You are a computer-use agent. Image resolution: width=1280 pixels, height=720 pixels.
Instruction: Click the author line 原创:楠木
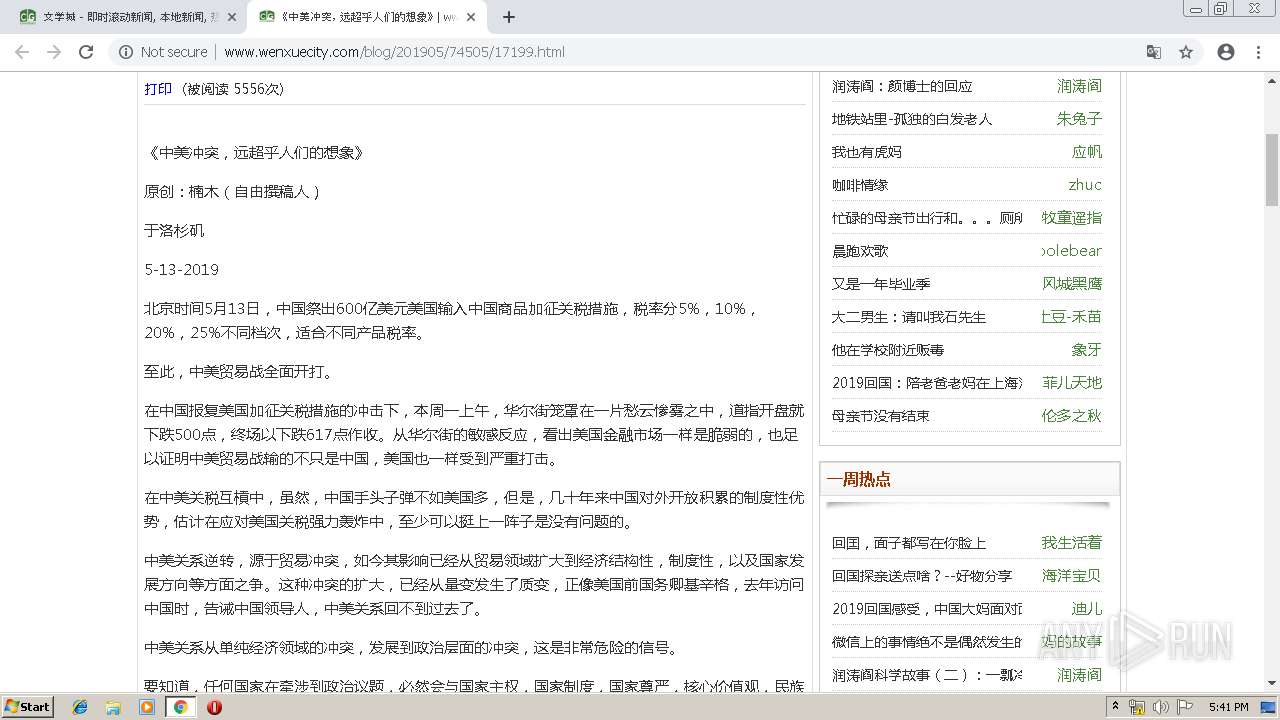click(x=233, y=191)
